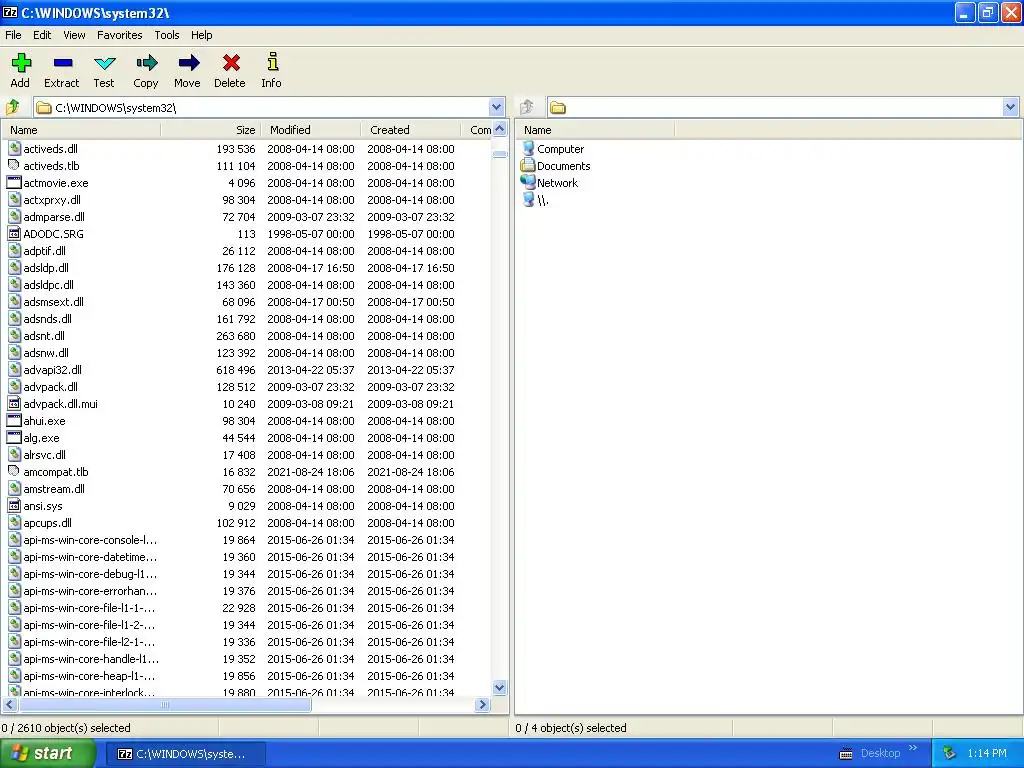The height and width of the screenshot is (768, 1024).
Task: Open the Edit menu
Action: (42, 35)
